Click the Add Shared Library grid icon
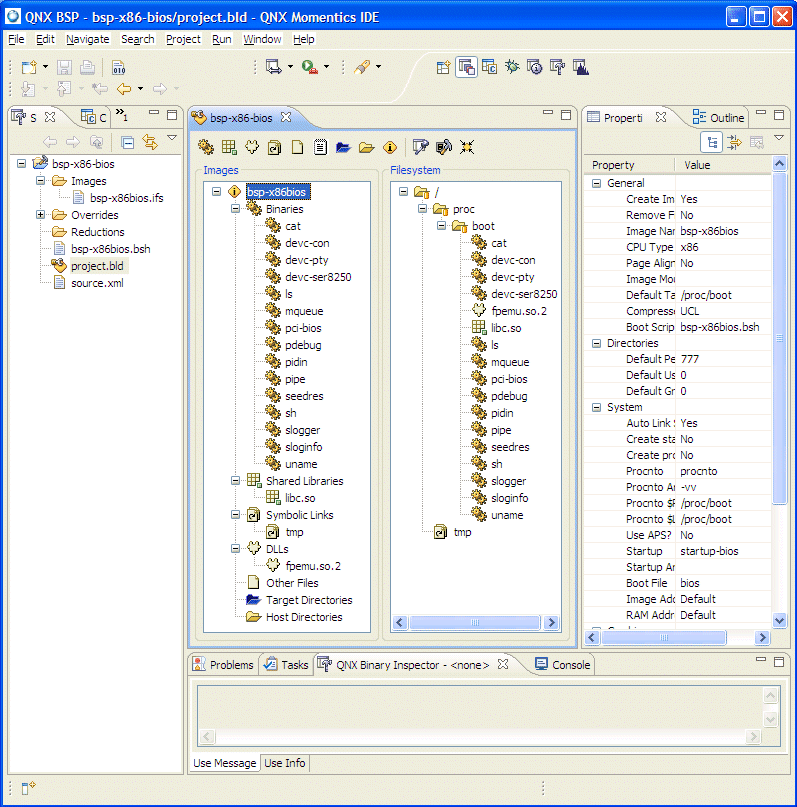Viewport: 797px width, 807px height. [x=229, y=147]
